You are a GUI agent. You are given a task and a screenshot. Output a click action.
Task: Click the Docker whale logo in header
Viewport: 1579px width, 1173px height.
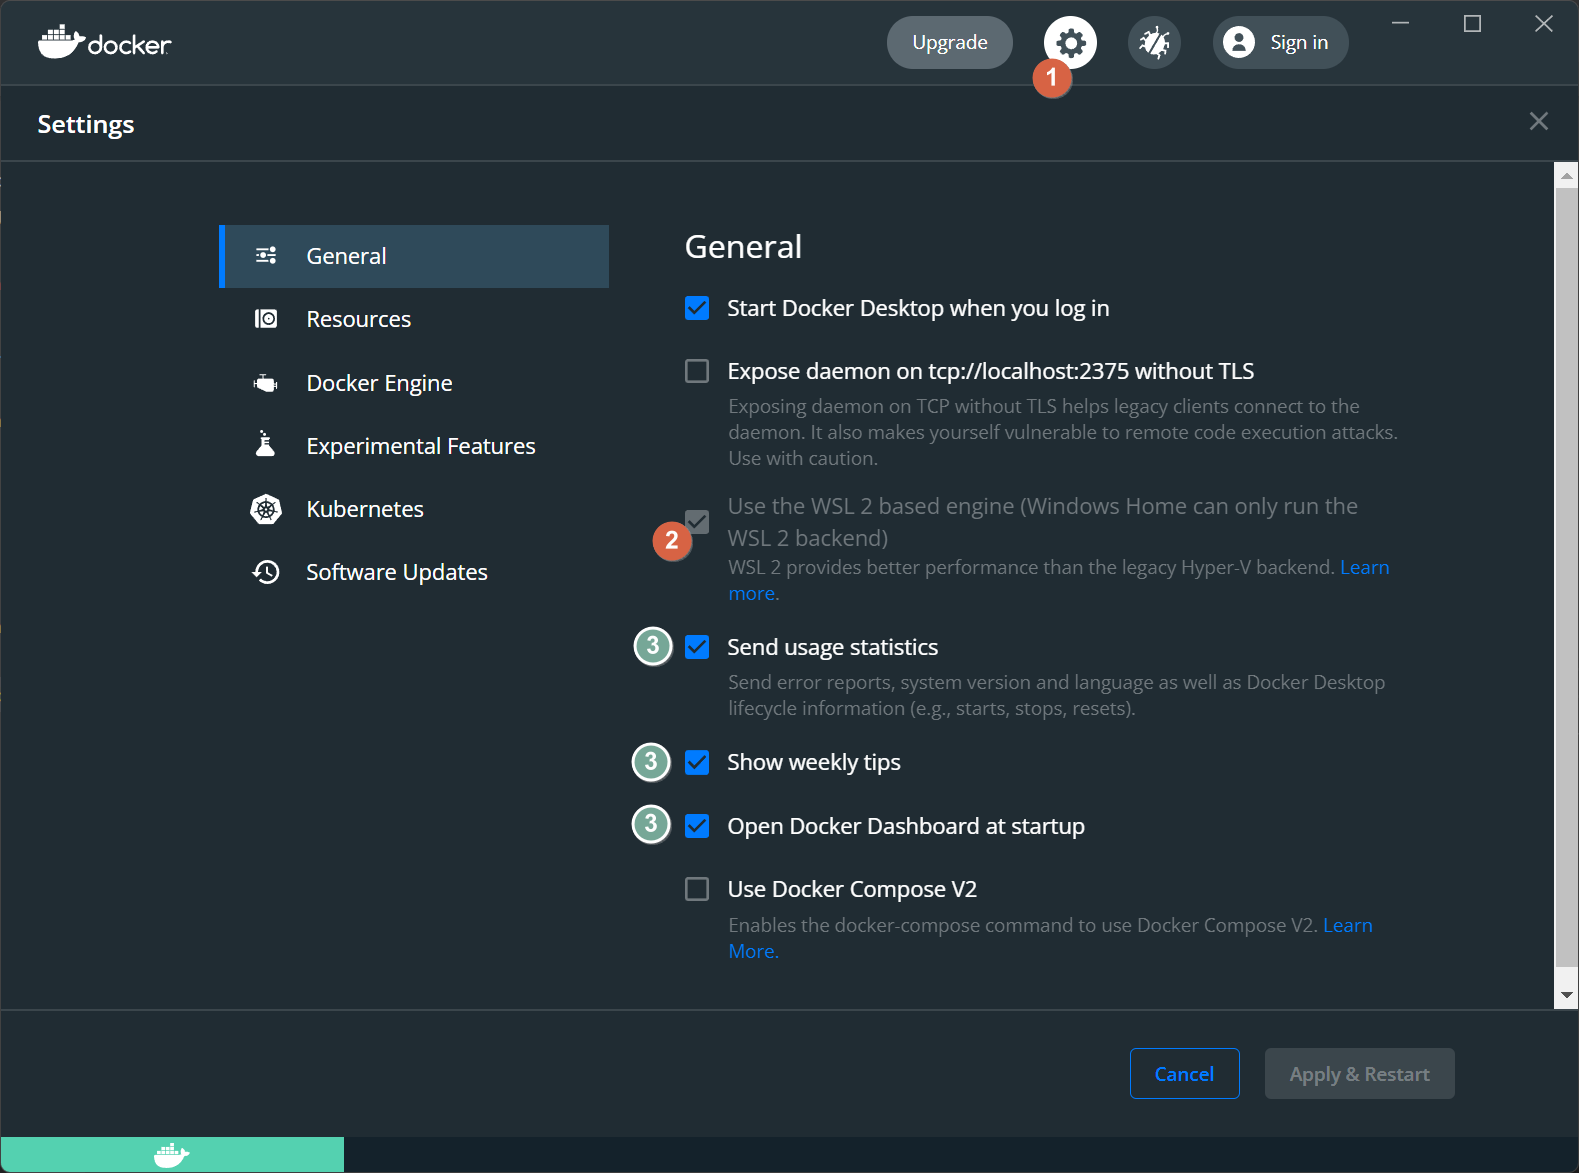click(x=105, y=42)
